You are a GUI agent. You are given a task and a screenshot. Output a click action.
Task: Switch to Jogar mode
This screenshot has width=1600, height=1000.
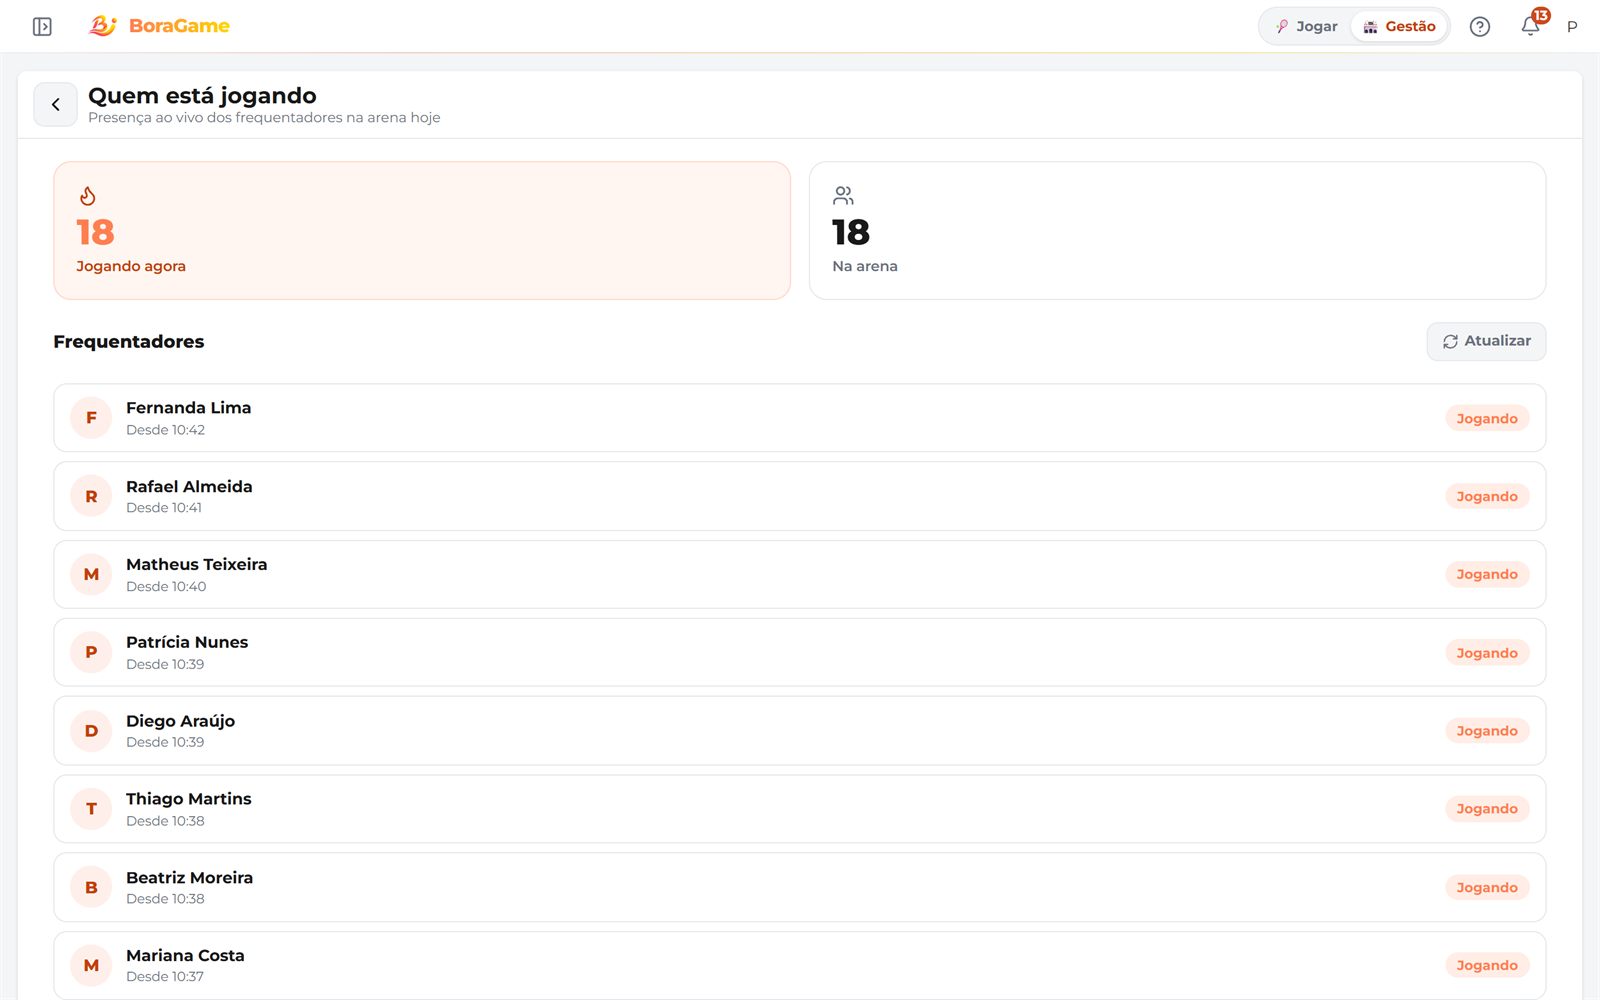1306,27
